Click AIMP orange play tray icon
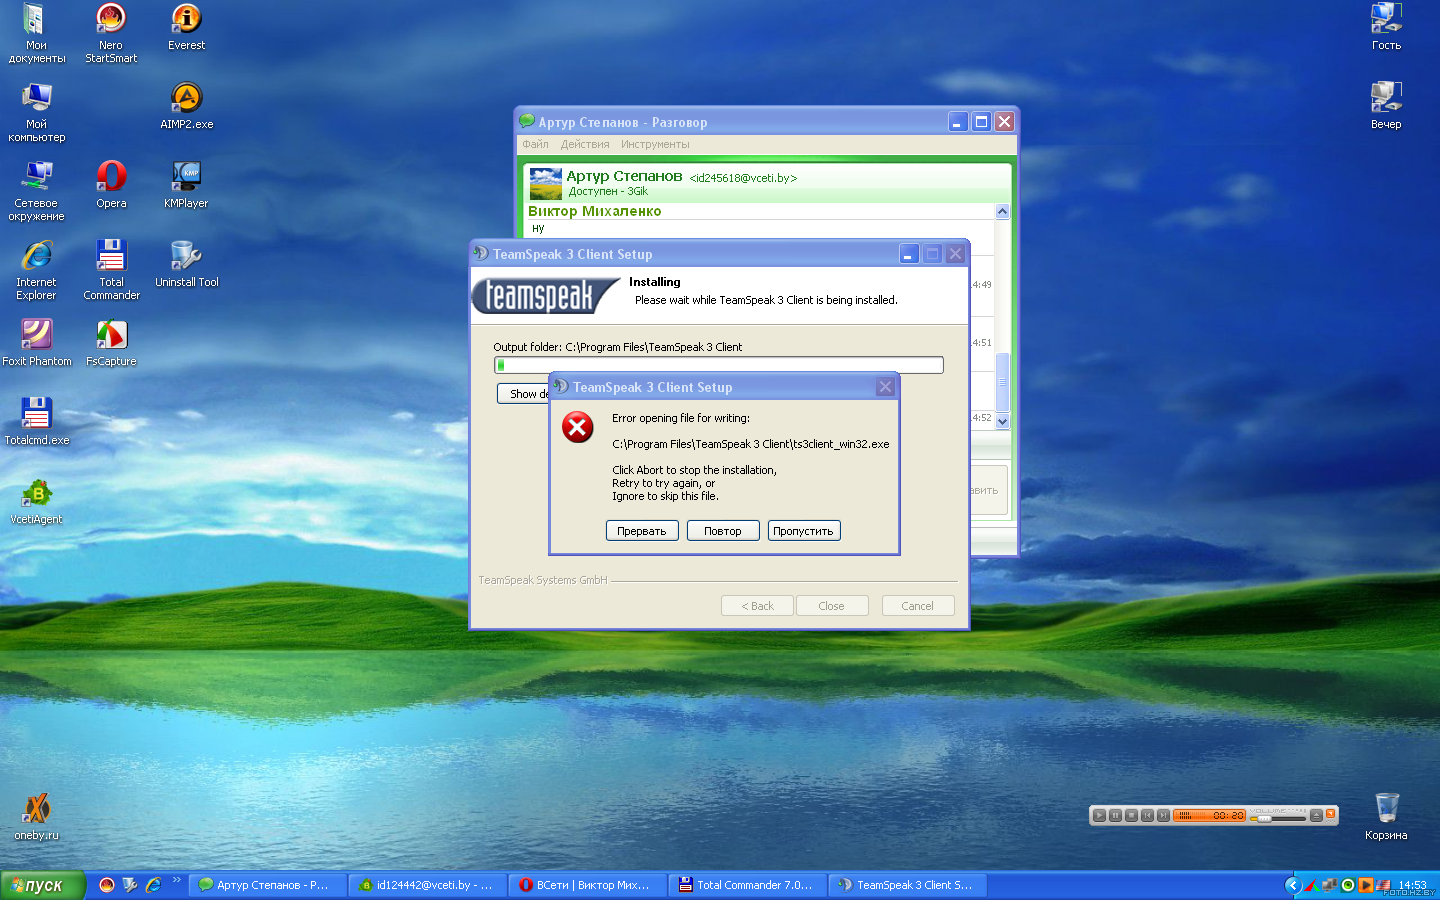The image size is (1440, 900). click(1366, 885)
